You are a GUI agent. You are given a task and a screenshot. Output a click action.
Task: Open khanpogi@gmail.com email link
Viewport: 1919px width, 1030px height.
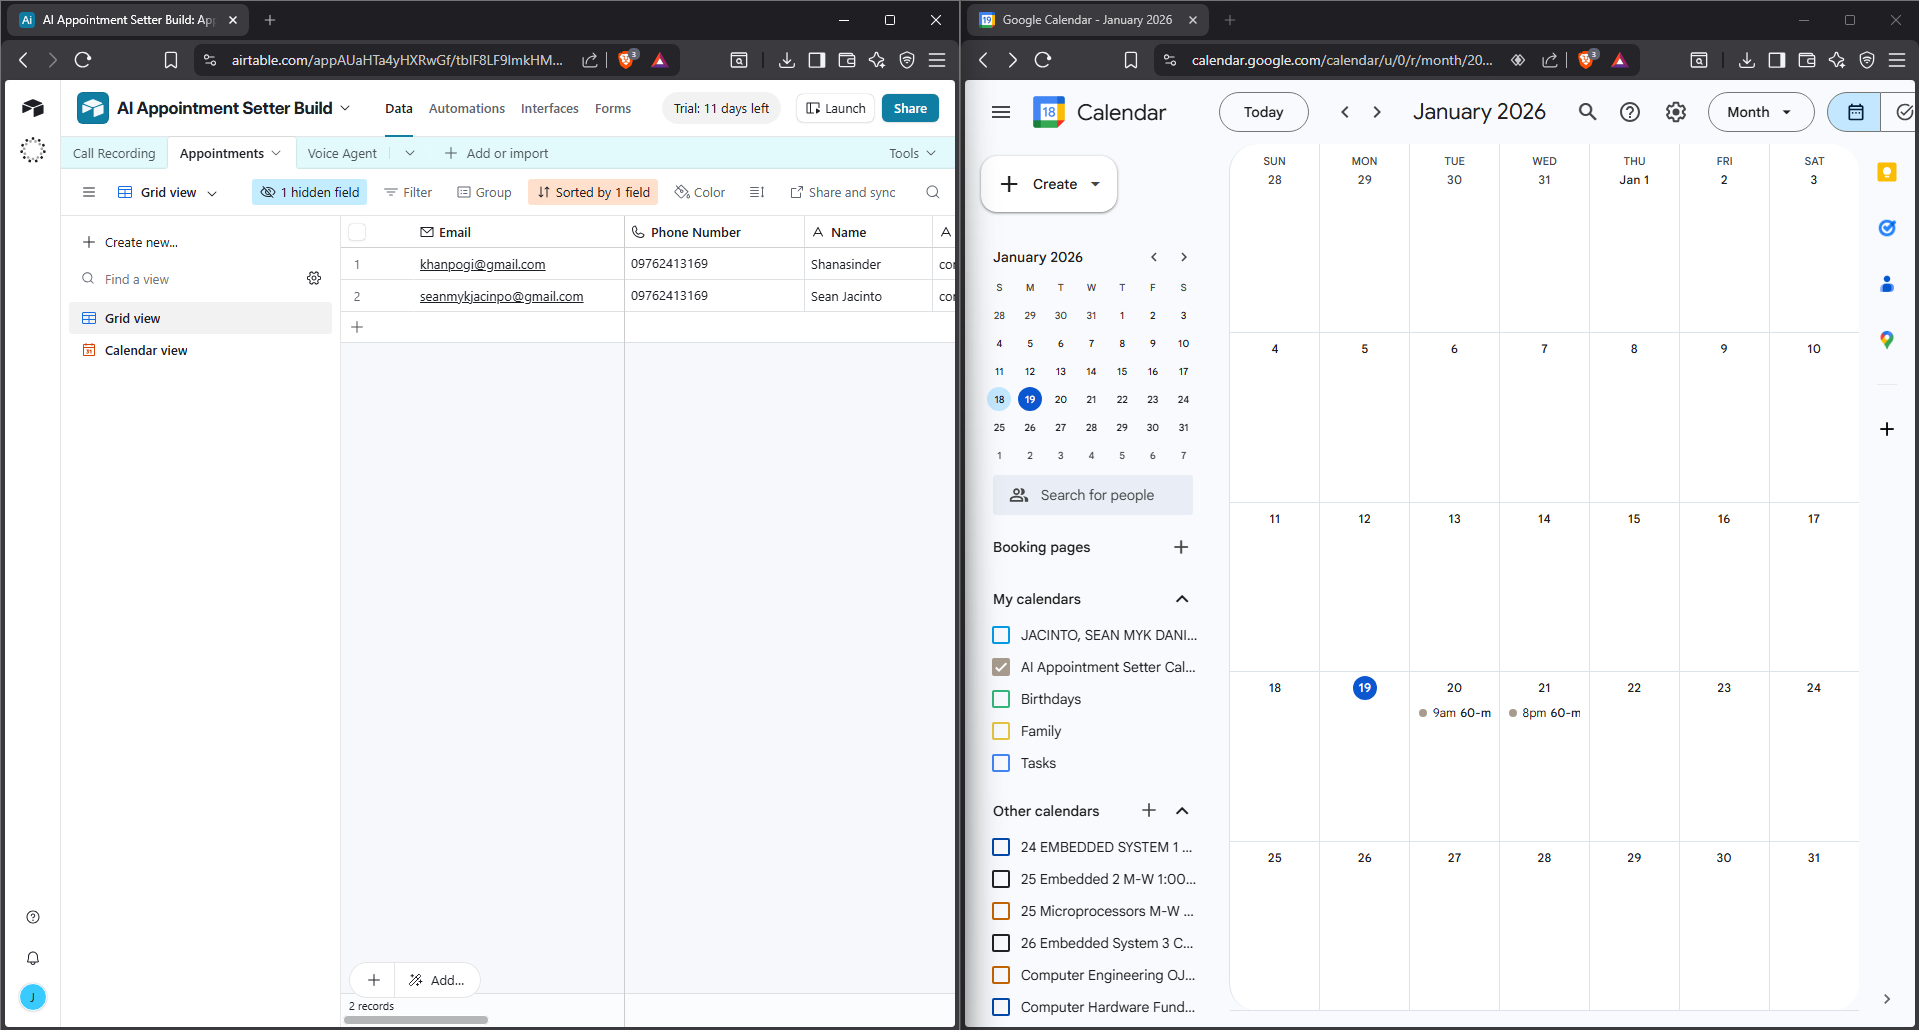[x=482, y=264]
